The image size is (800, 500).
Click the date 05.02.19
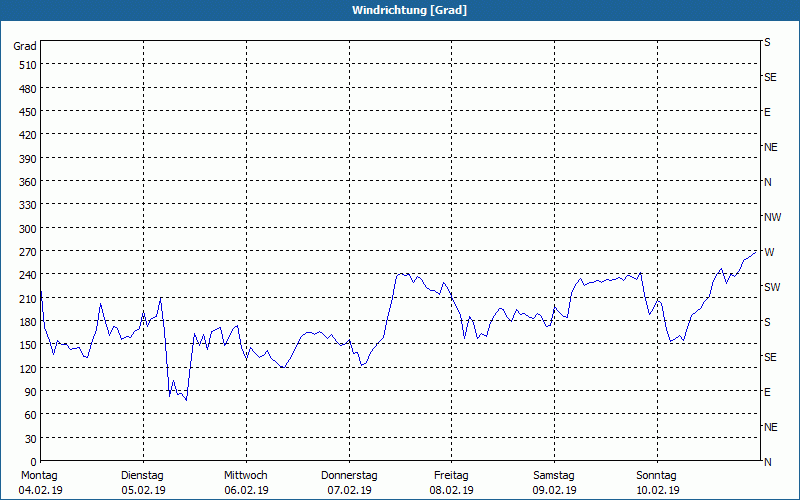pos(143,490)
